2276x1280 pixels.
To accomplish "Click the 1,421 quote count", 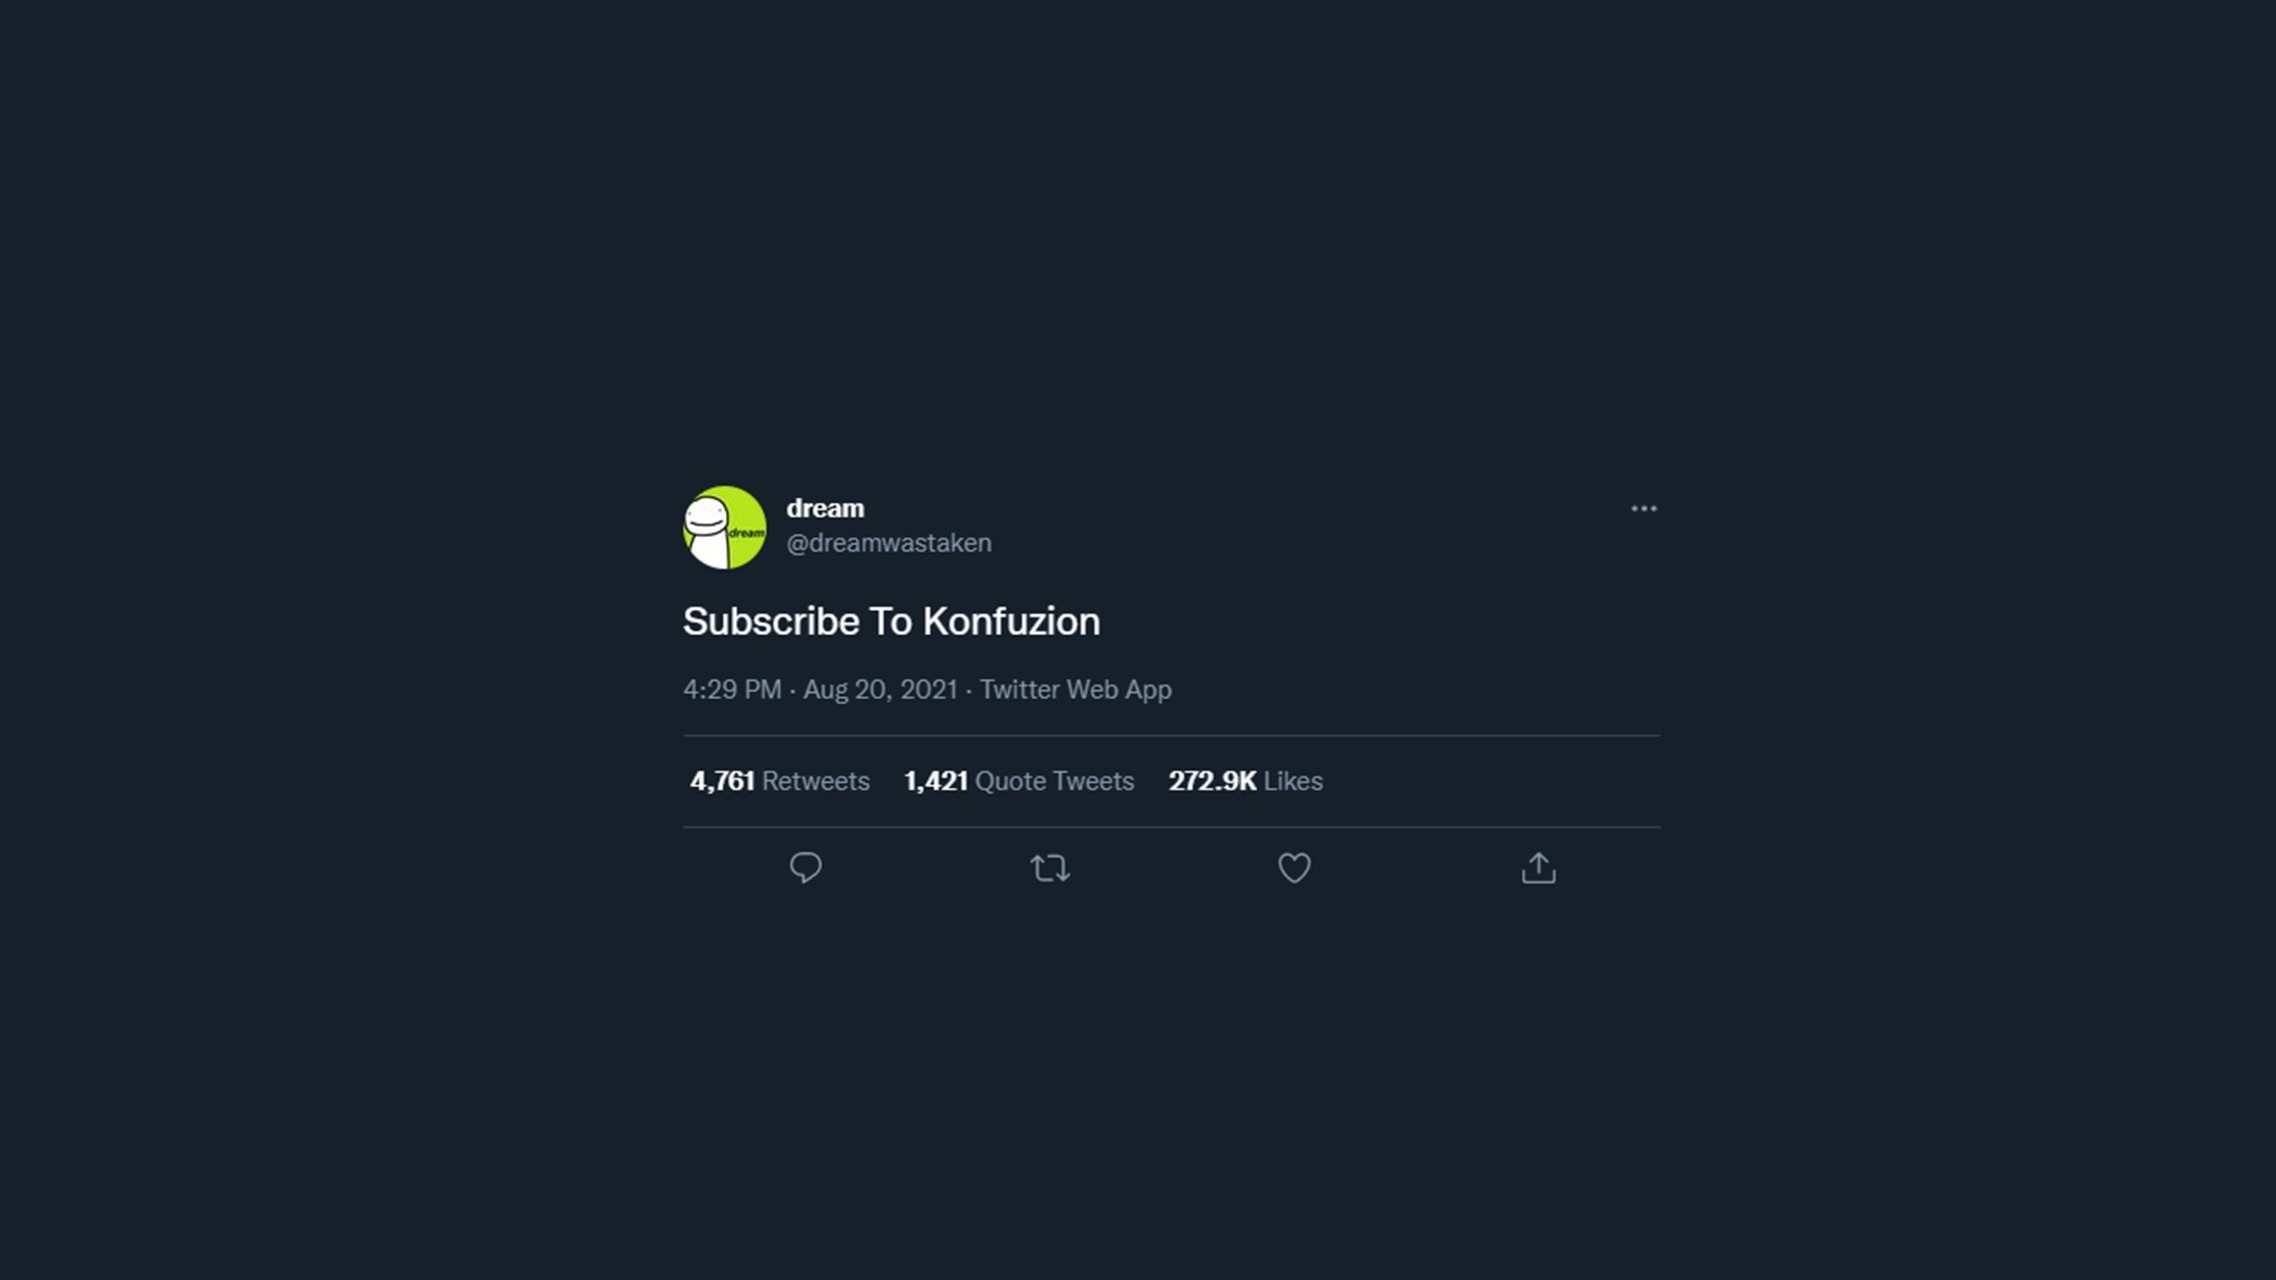I will coord(935,781).
